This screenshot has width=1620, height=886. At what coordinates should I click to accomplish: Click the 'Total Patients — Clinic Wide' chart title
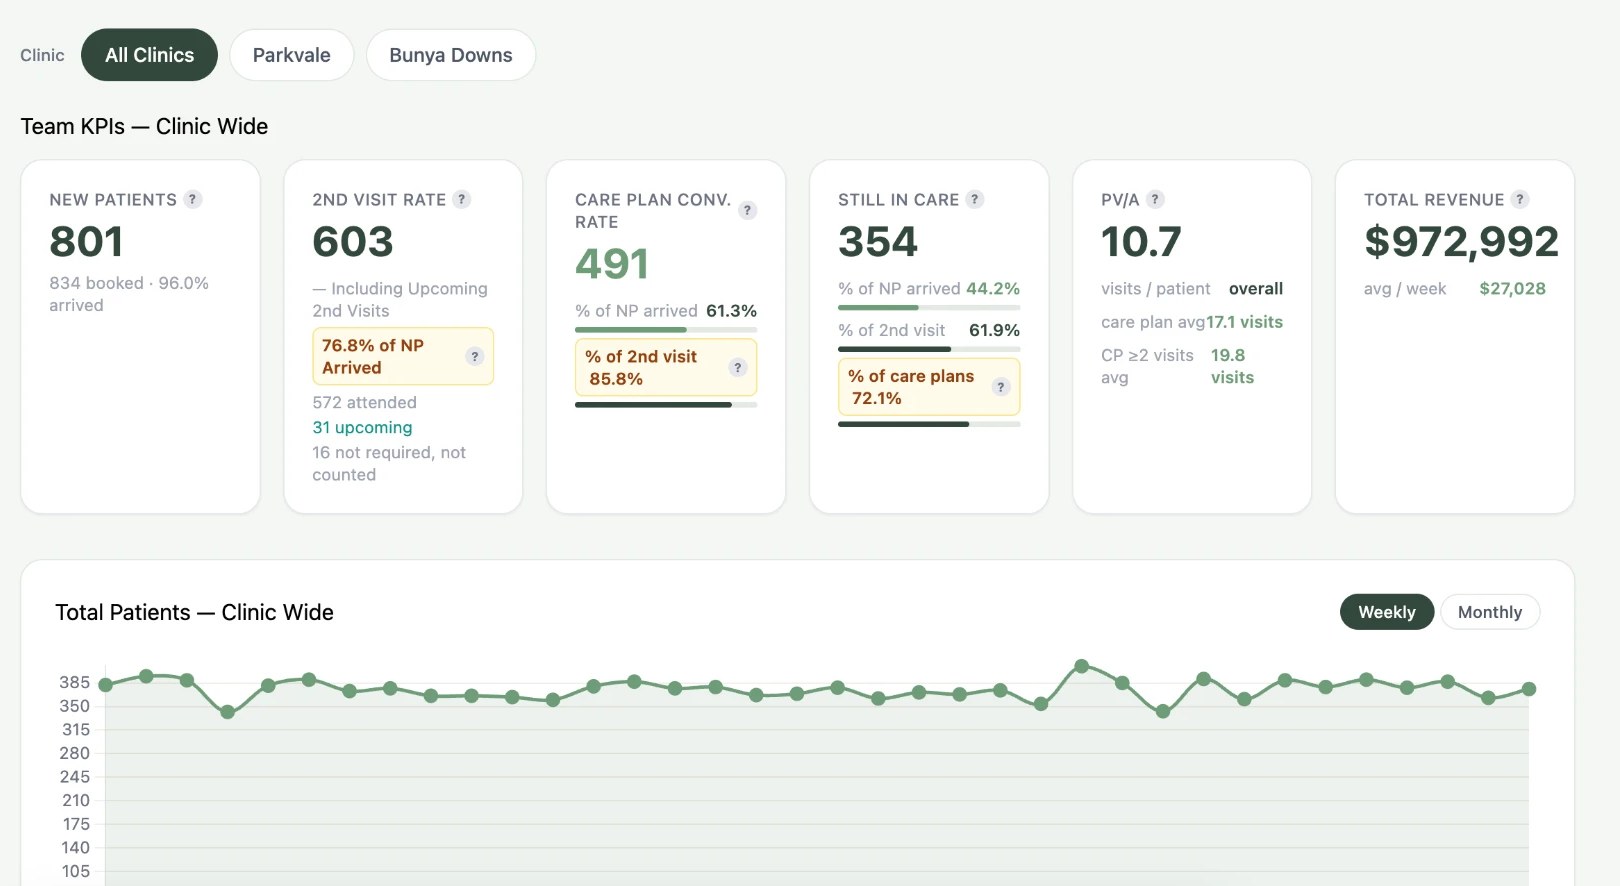pyautogui.click(x=194, y=612)
